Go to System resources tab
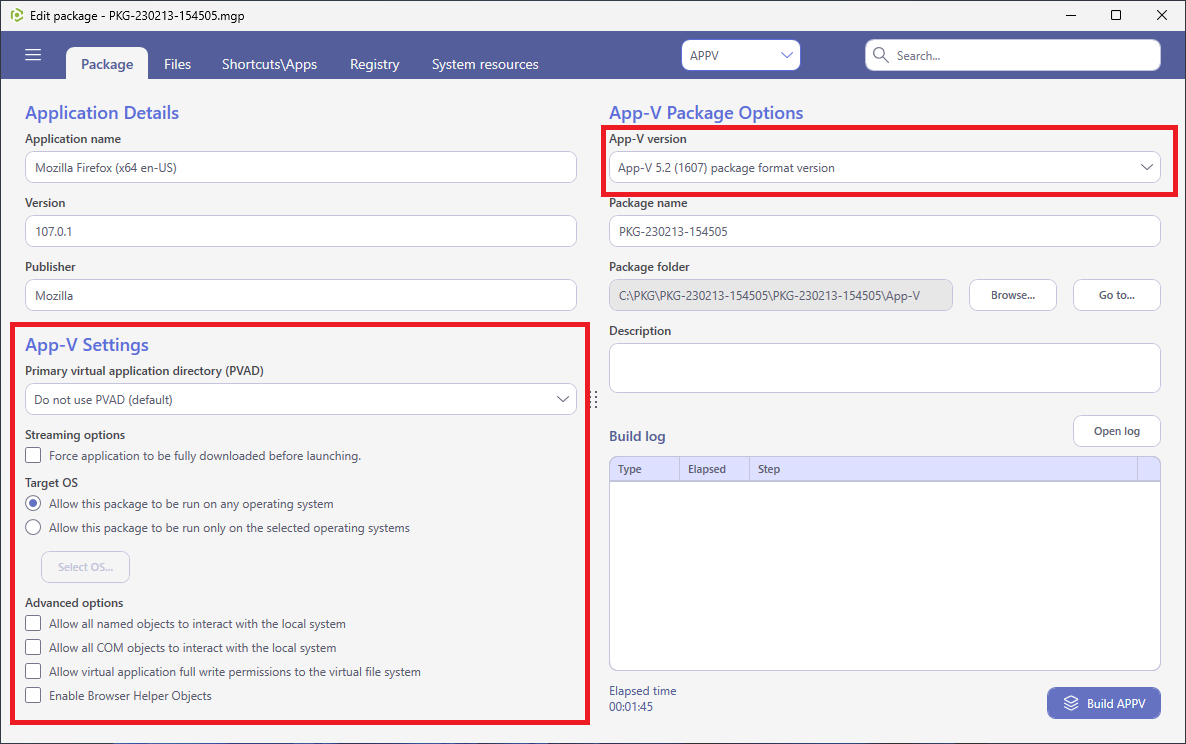Screen dimensions: 1186x744 [485, 64]
